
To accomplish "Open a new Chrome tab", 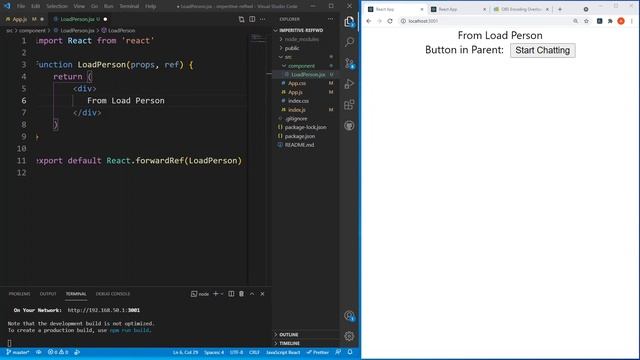I will (x=560, y=9).
